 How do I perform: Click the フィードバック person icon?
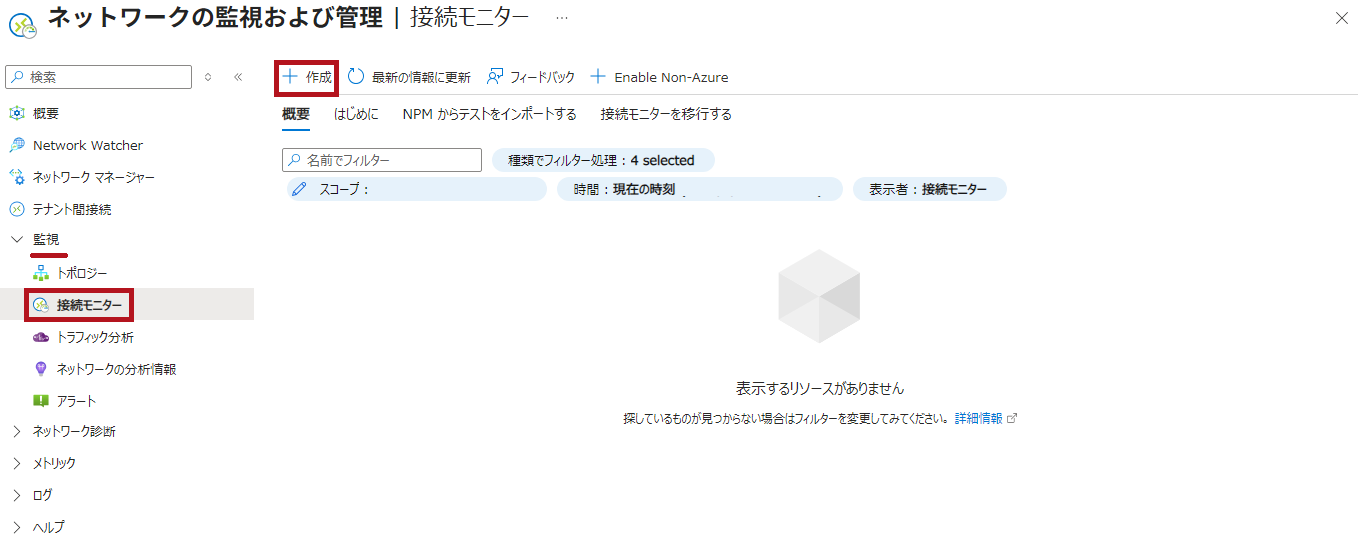coord(495,77)
